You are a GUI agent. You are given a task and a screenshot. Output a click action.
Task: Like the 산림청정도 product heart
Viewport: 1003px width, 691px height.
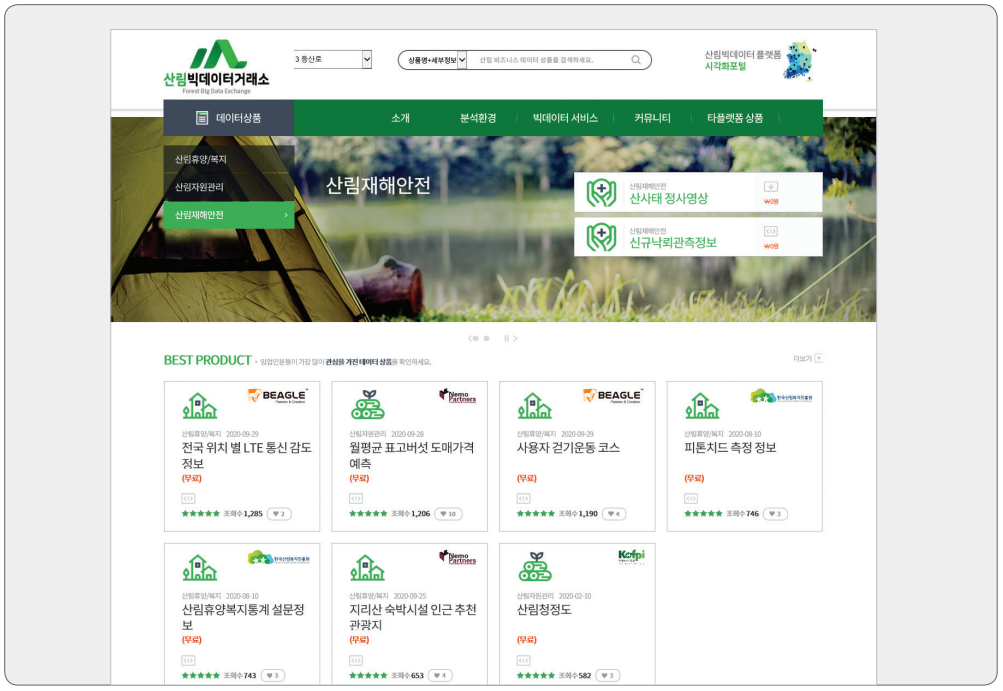[x=608, y=676]
